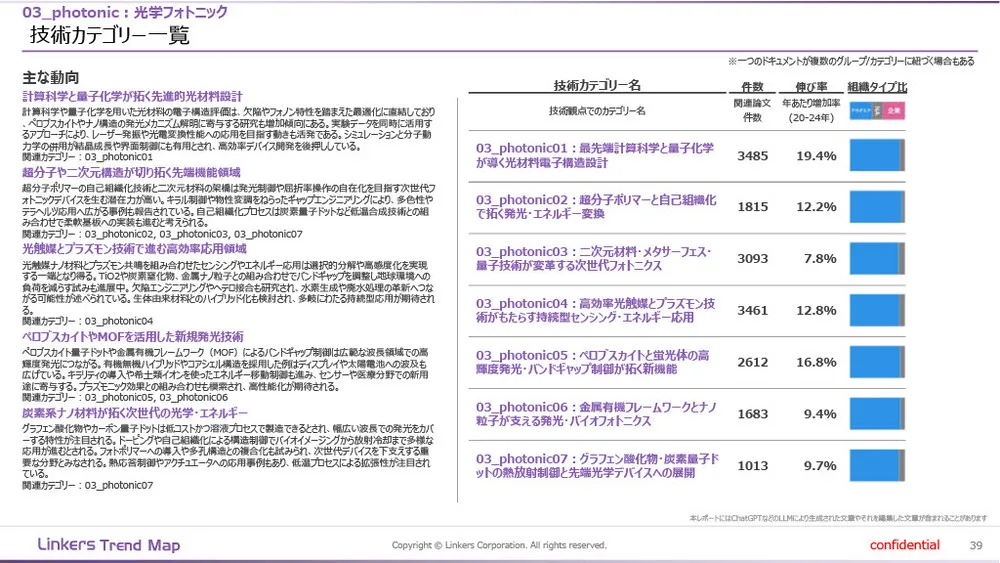The width and height of the screenshot is (1000, 563).
Task: Open category '03_photonic04:高効率光触媒とプラズモン技術'
Action: coord(595,310)
